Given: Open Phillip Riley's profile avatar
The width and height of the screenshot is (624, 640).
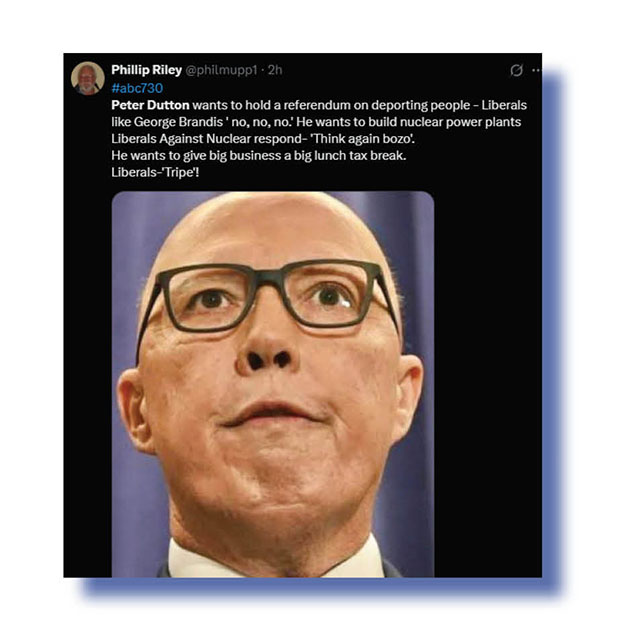Looking at the screenshot, I should tap(88, 78).
